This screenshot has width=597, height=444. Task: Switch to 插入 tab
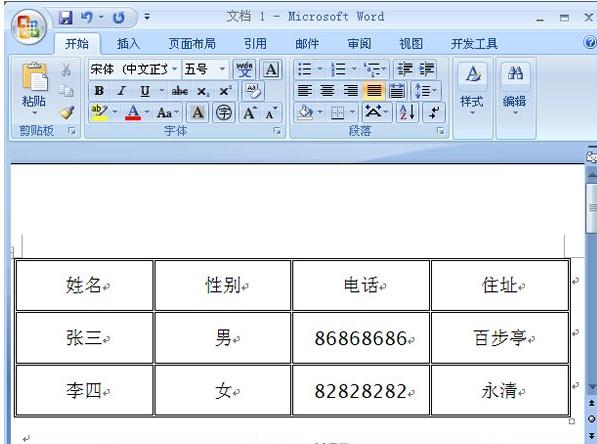tap(128, 44)
